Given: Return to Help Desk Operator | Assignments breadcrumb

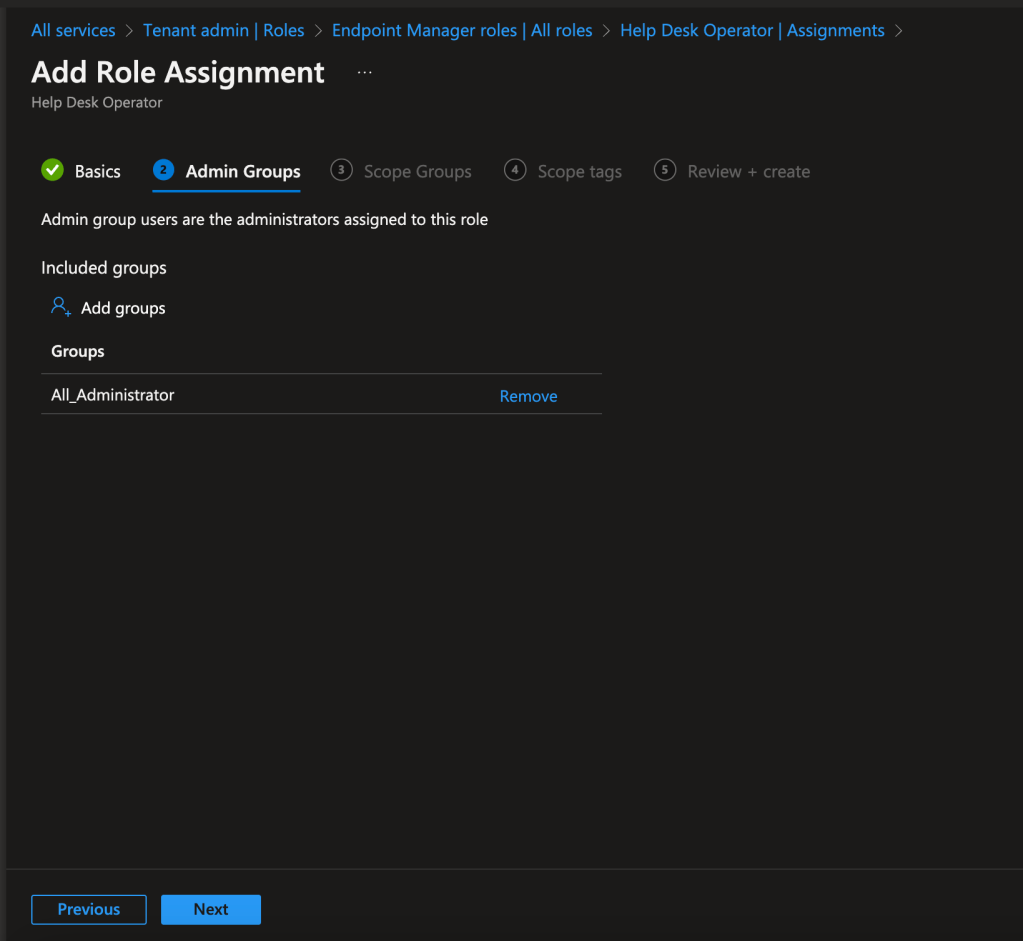Looking at the screenshot, I should point(752,30).
